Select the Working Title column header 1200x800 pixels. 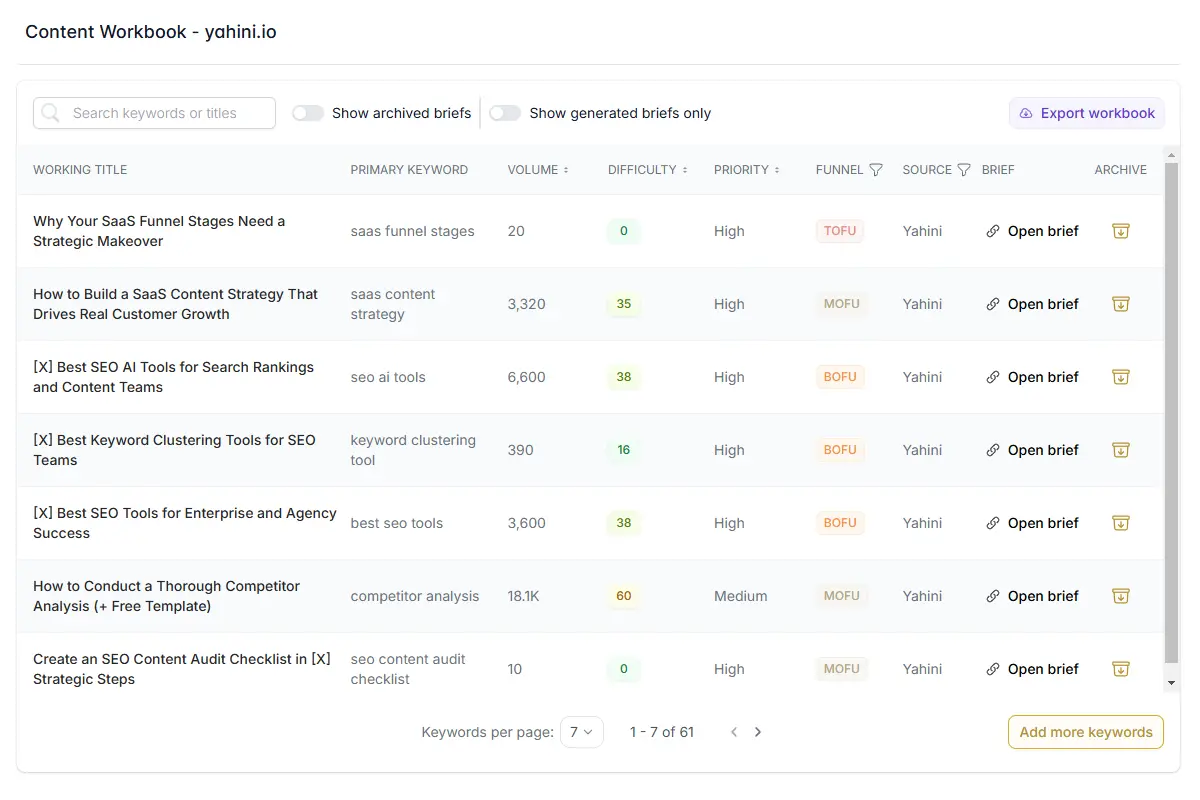click(80, 169)
